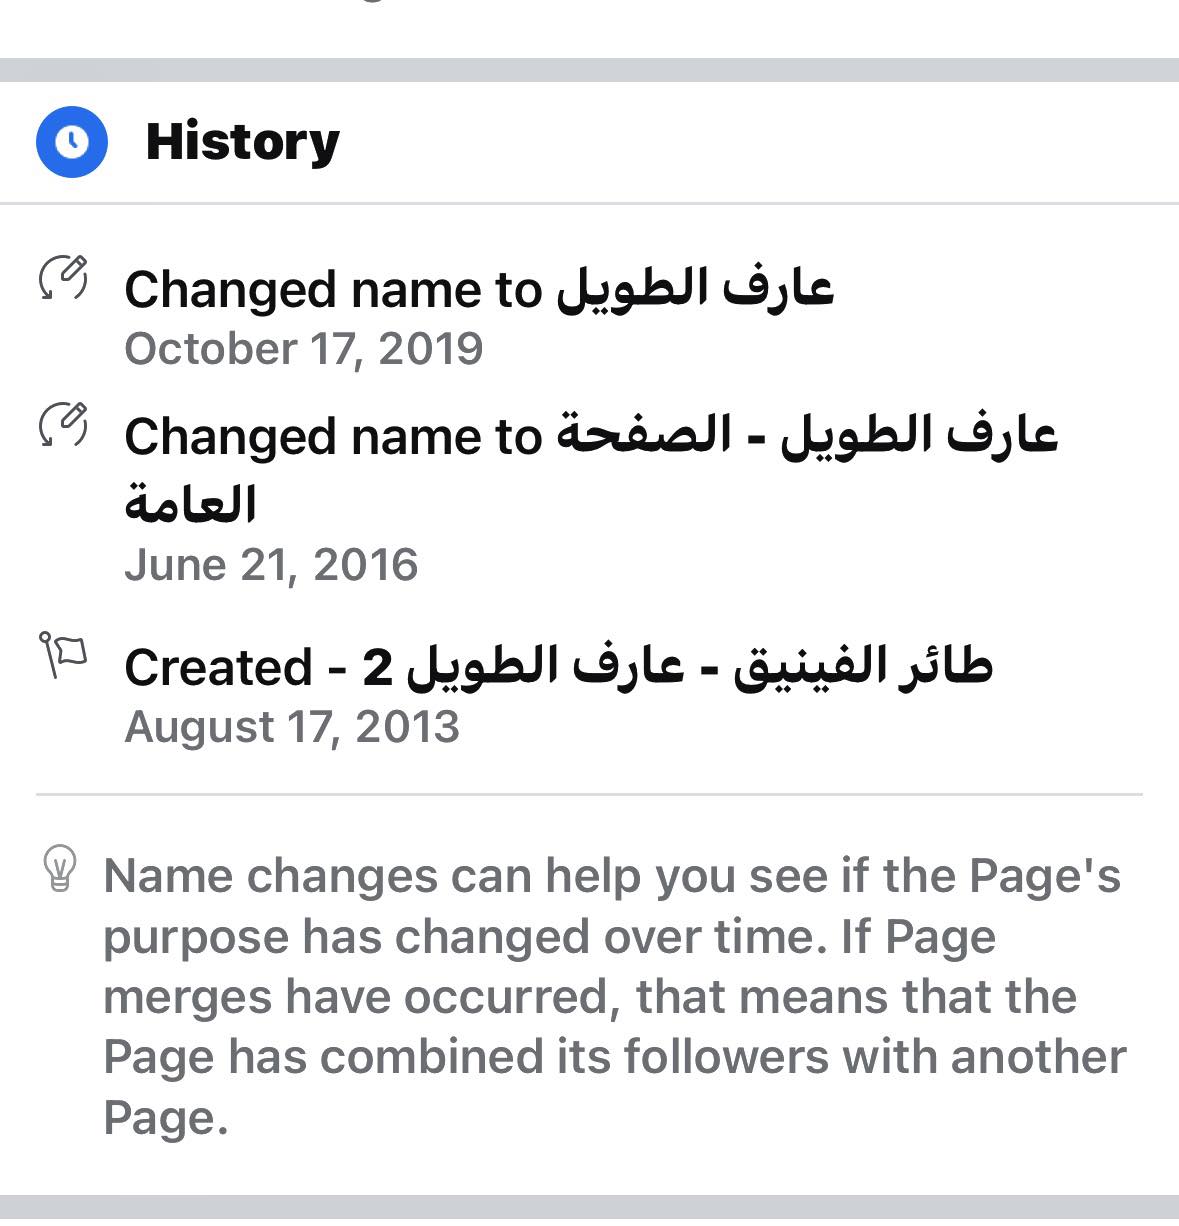Image resolution: width=1179 pixels, height=1226 pixels.
Task: Click the Arabic page name in the 2019 entry
Action: coord(695,288)
